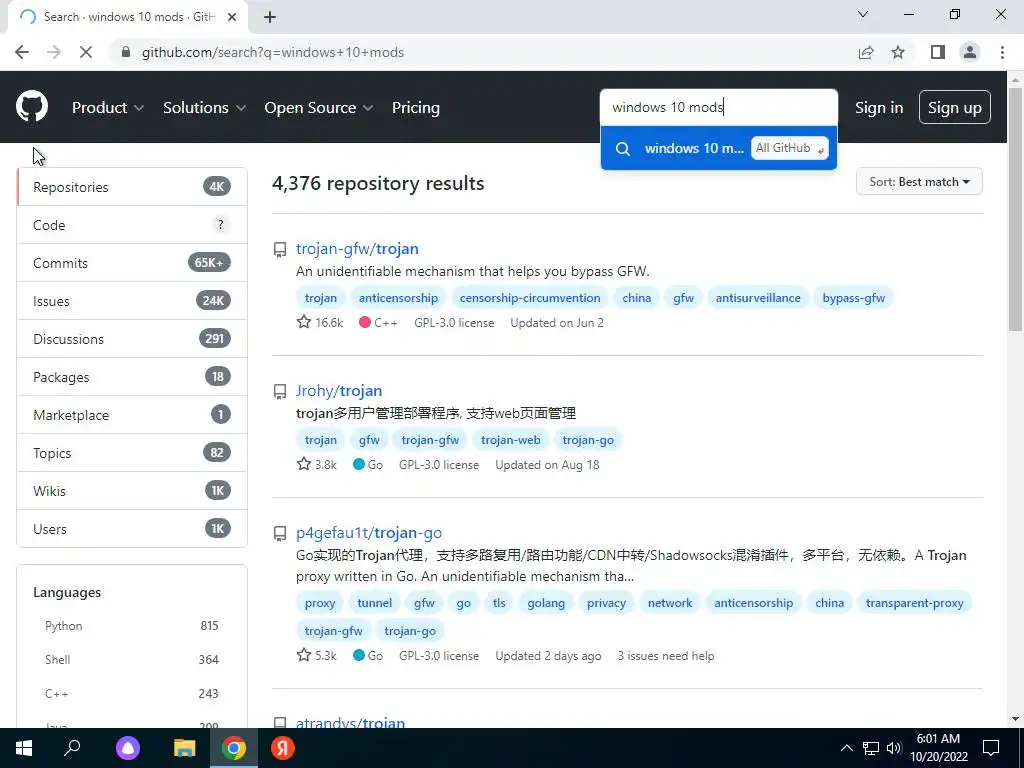
Task: Open the Sort: Best match dropdown
Action: tap(919, 182)
